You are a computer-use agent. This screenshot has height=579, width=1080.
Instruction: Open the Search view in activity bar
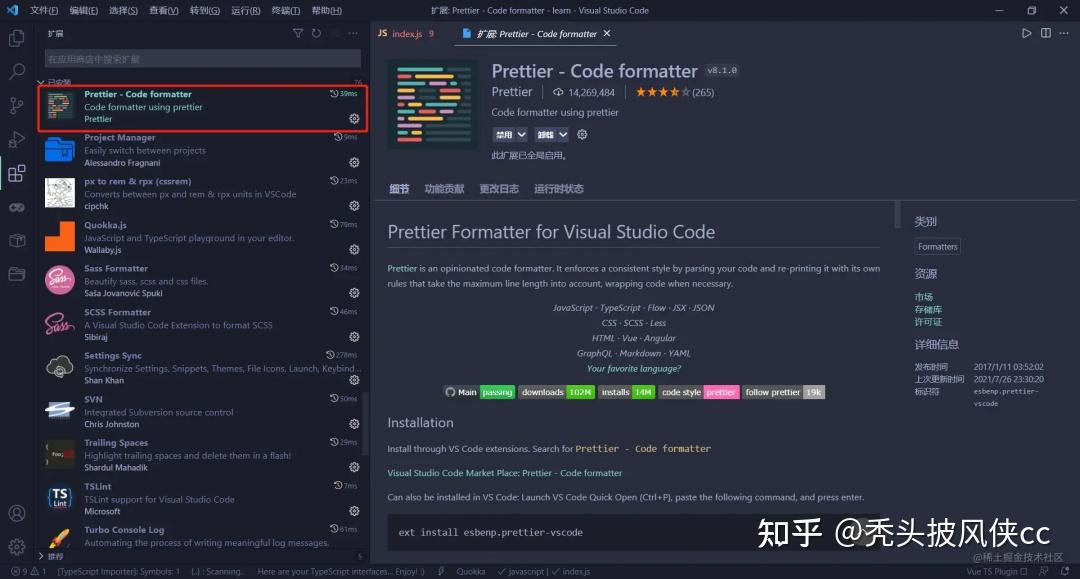(x=17, y=71)
